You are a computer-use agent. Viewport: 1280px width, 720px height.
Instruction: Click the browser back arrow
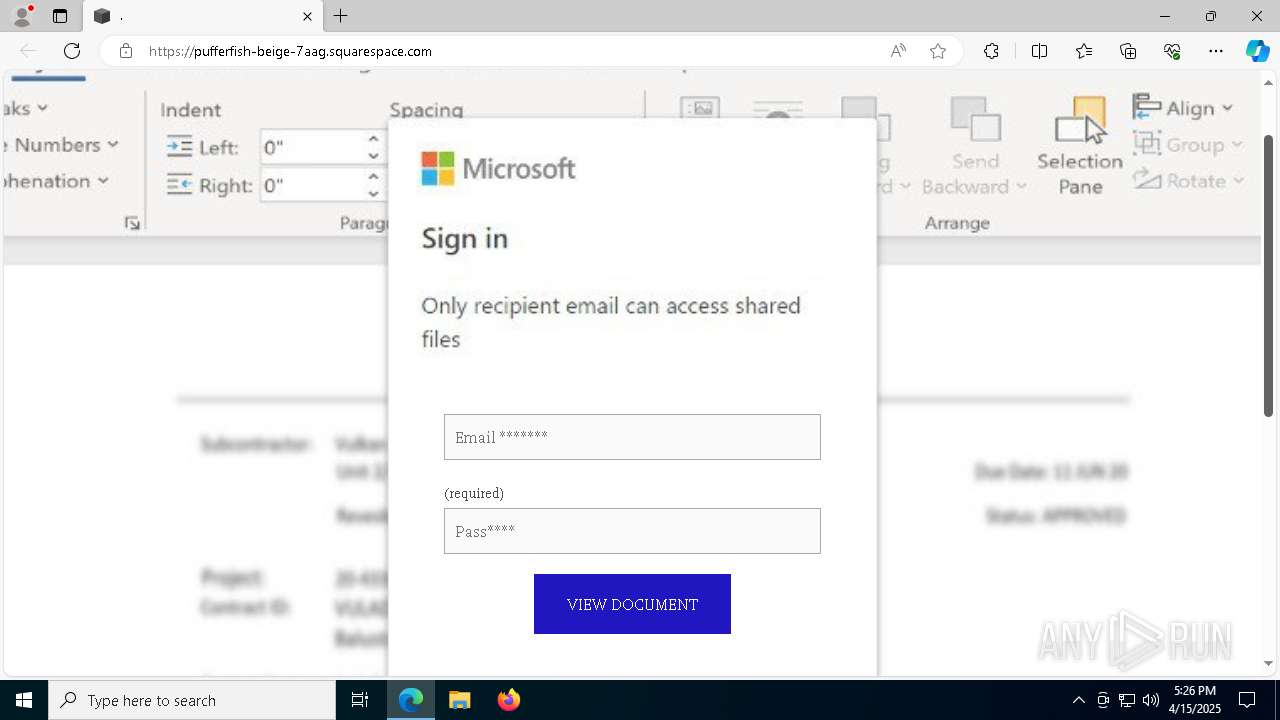coord(28,51)
